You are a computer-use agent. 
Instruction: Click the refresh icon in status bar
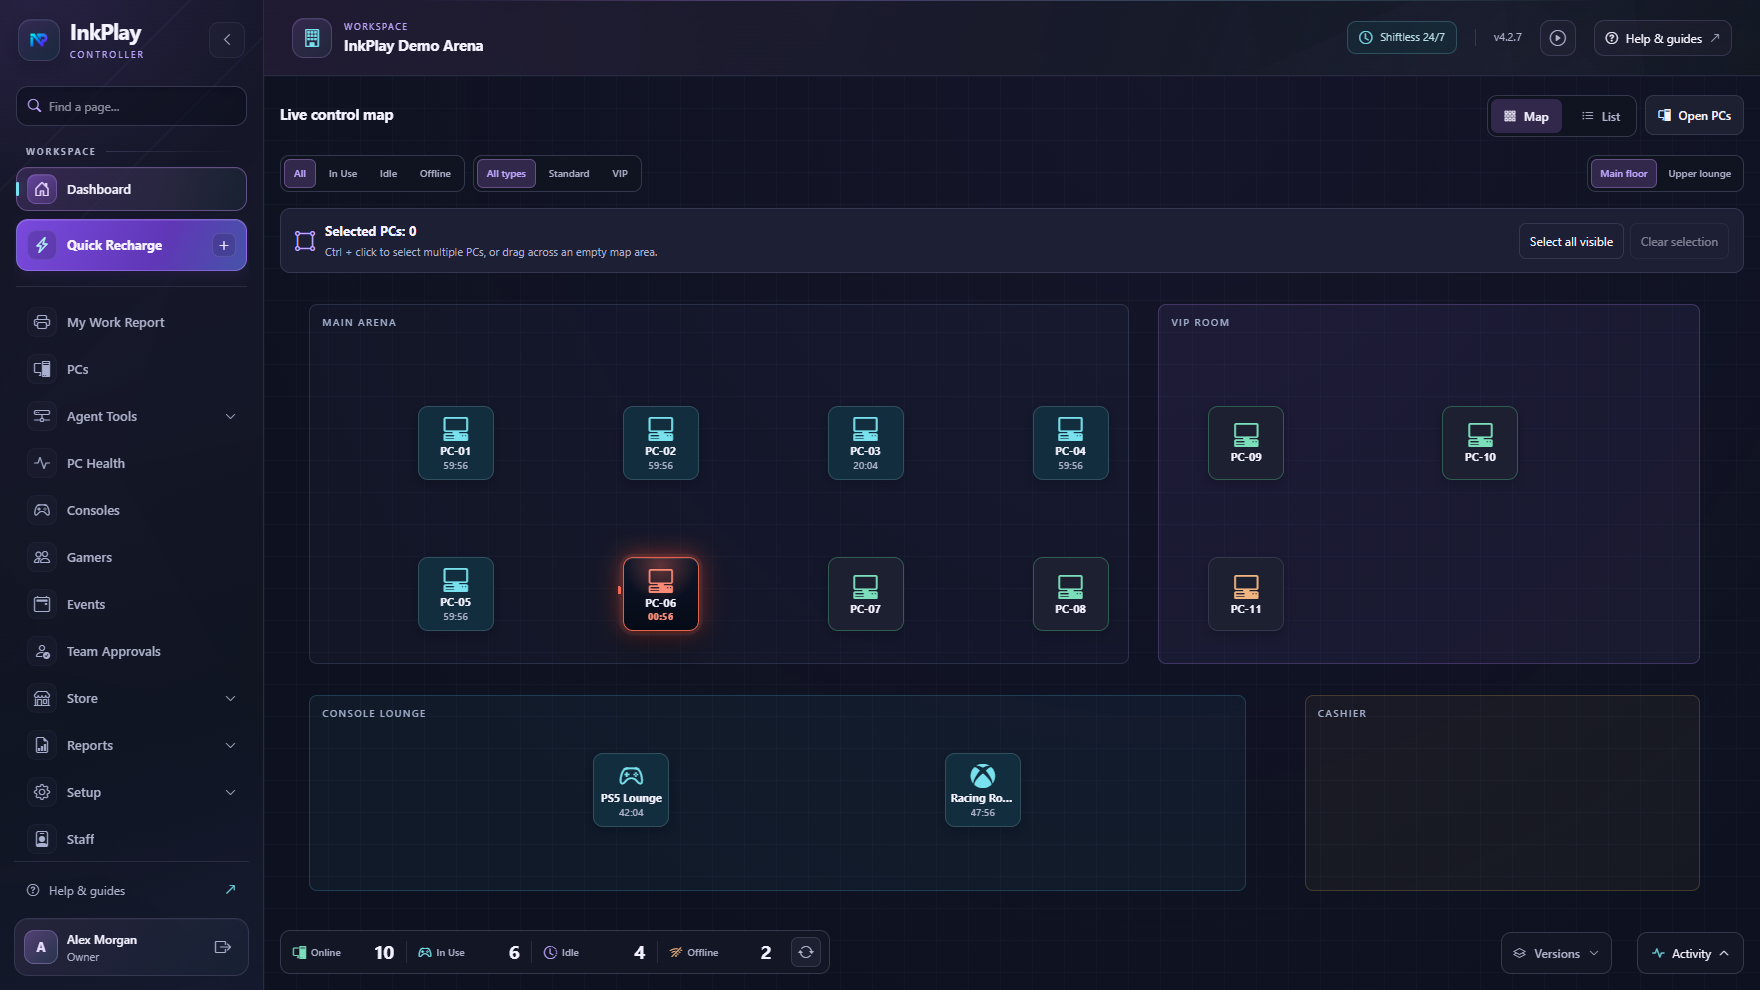pyautogui.click(x=806, y=952)
